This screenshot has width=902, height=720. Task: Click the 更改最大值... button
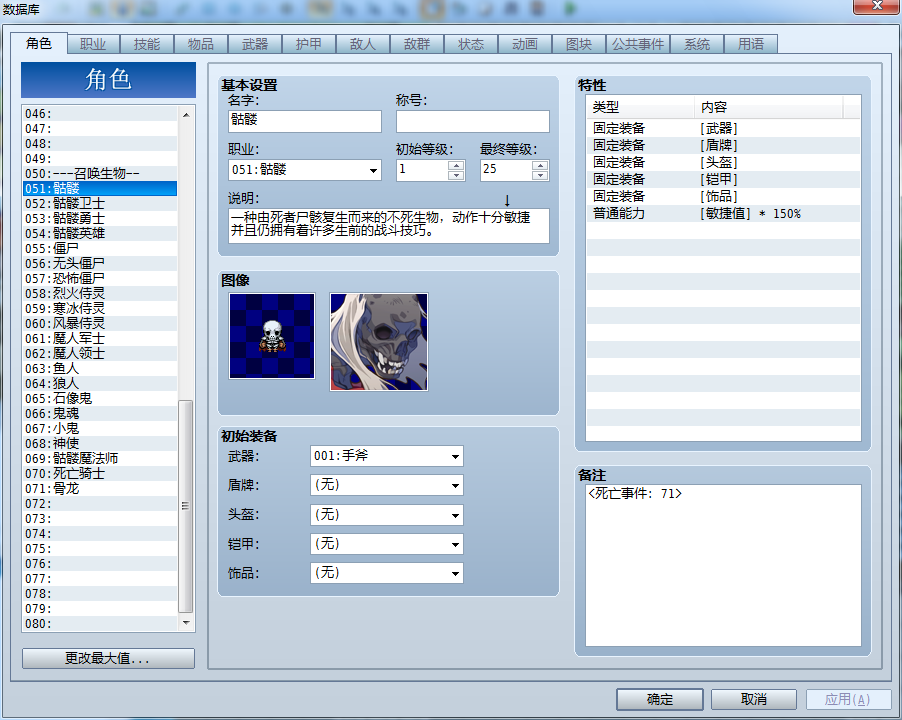[108, 658]
